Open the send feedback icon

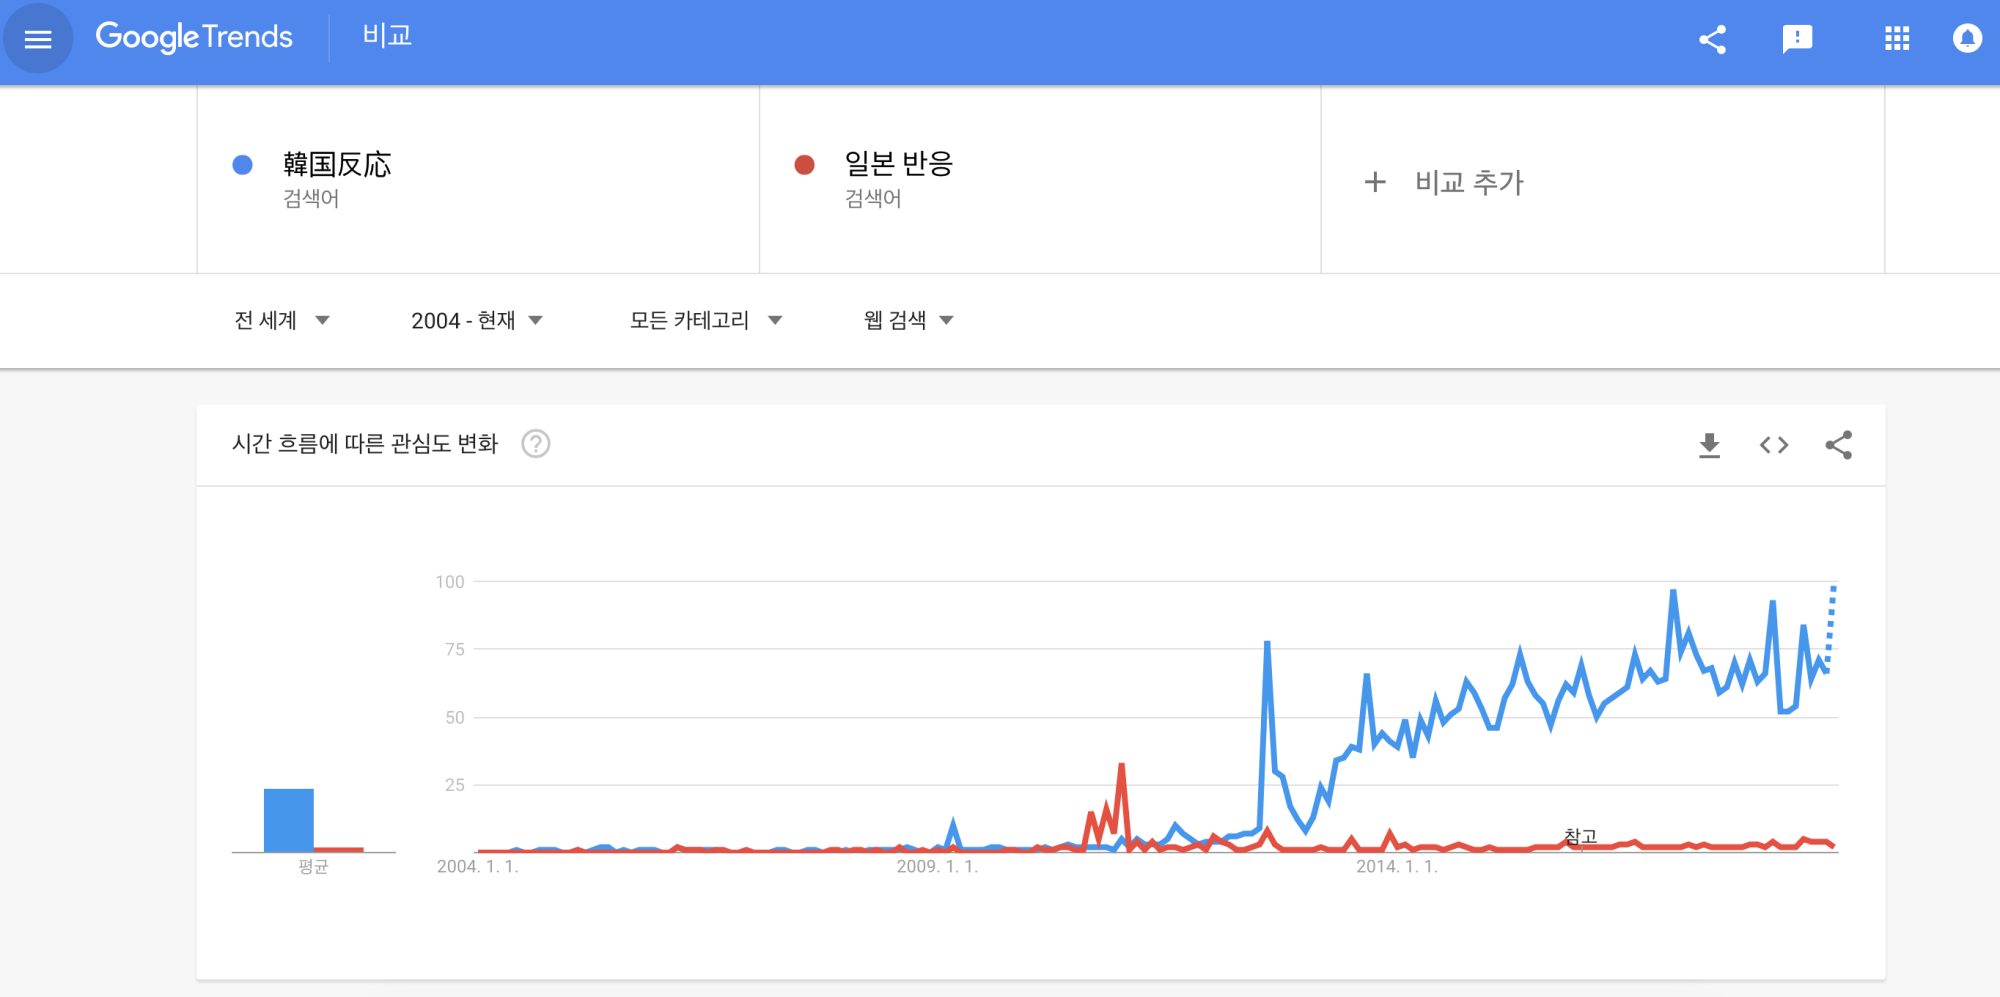(1797, 39)
